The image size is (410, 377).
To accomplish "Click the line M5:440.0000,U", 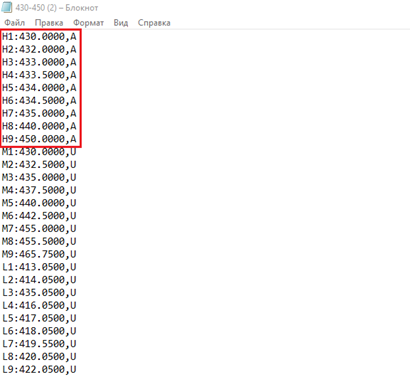I will click(39, 203).
